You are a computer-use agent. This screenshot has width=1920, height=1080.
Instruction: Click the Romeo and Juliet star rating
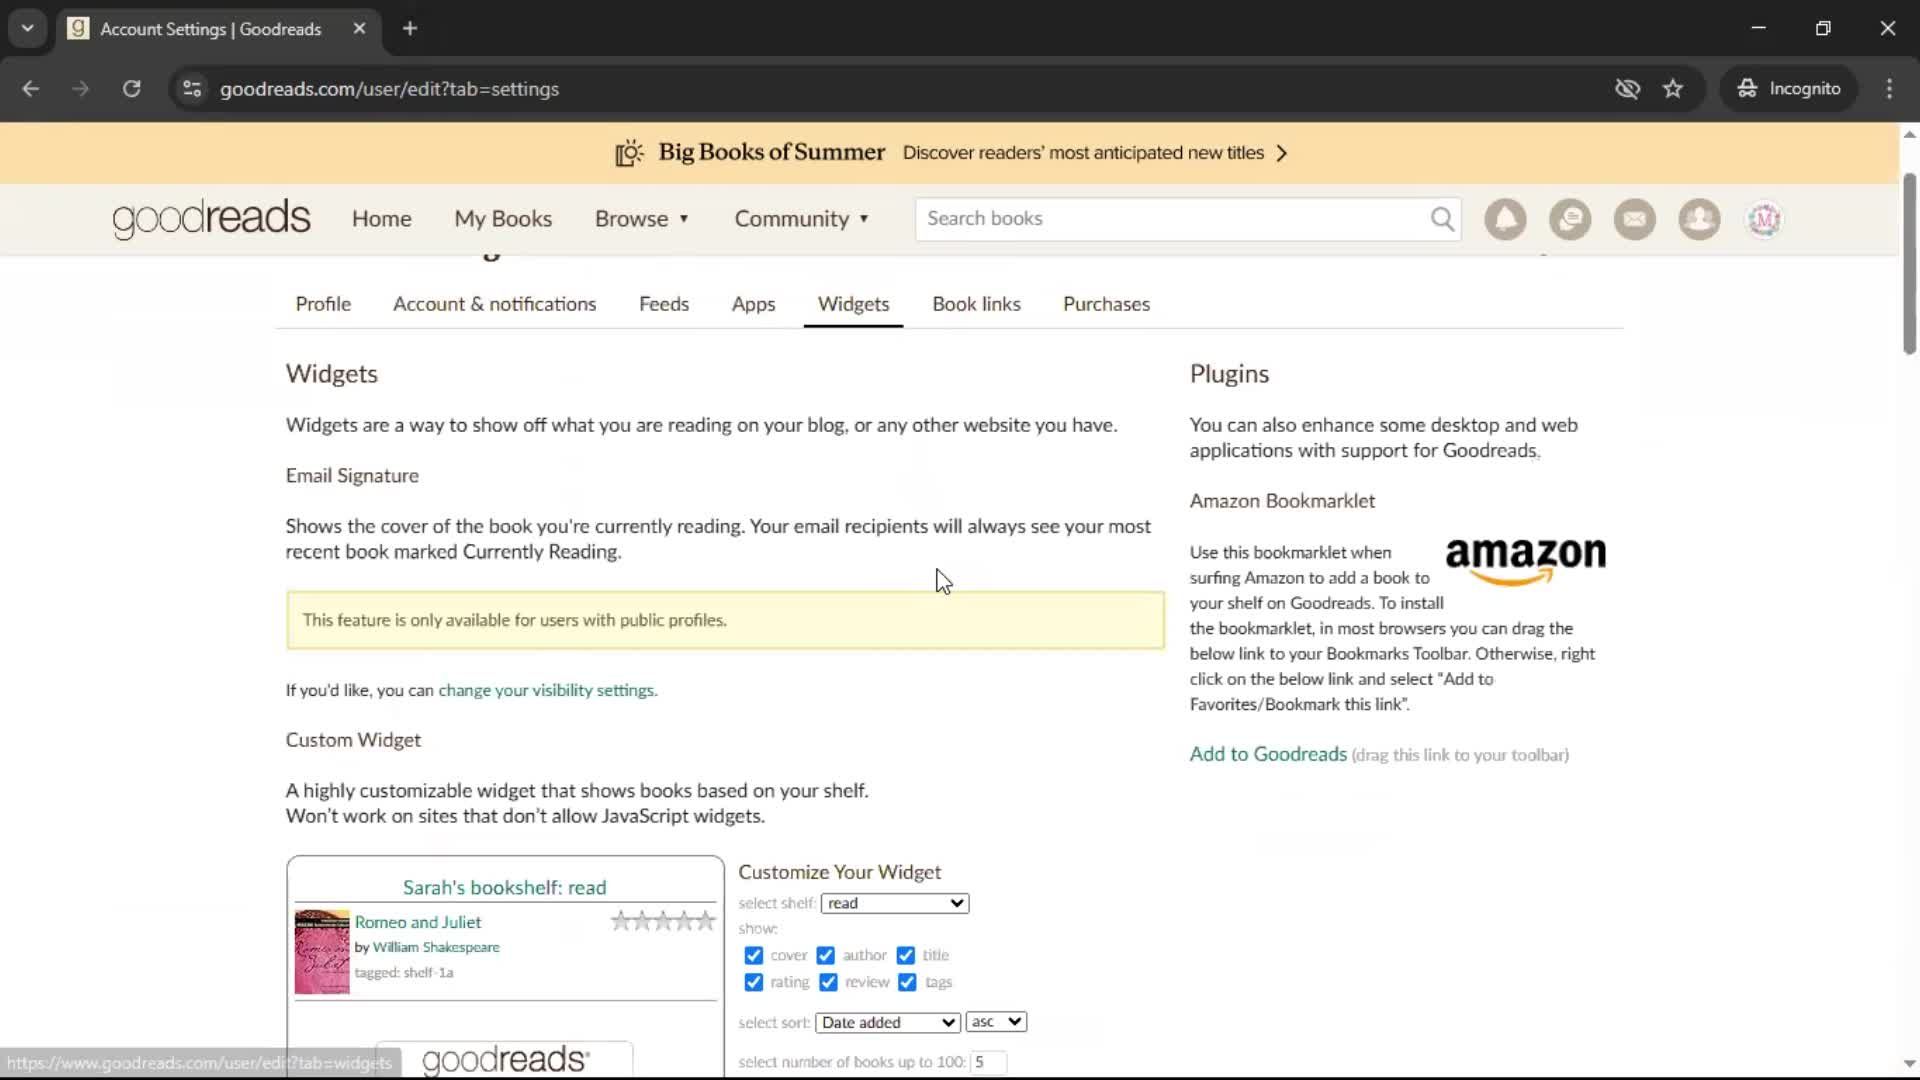pyautogui.click(x=663, y=921)
